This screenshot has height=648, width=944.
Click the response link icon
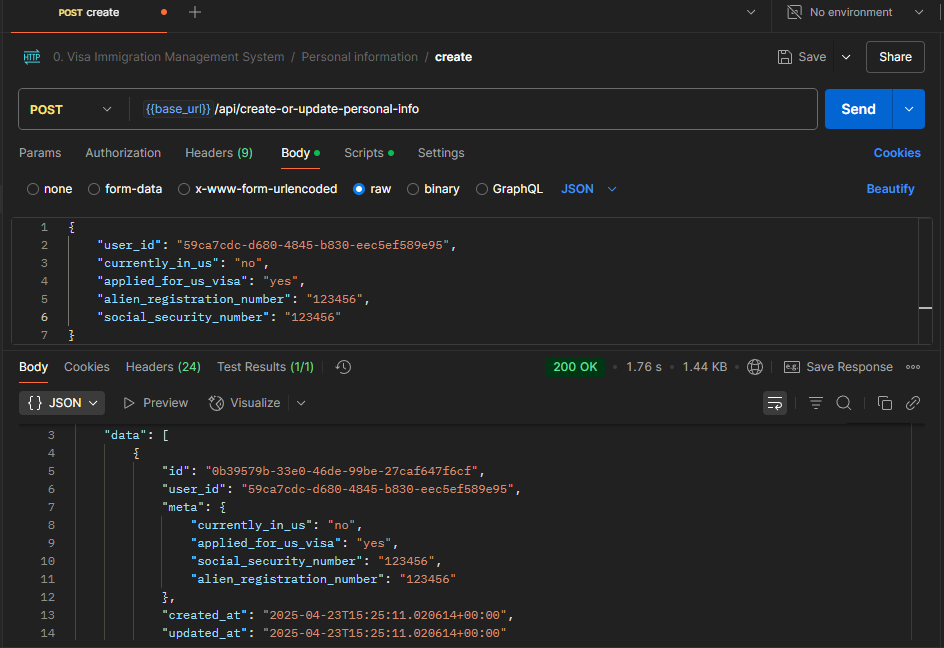[x=913, y=403]
